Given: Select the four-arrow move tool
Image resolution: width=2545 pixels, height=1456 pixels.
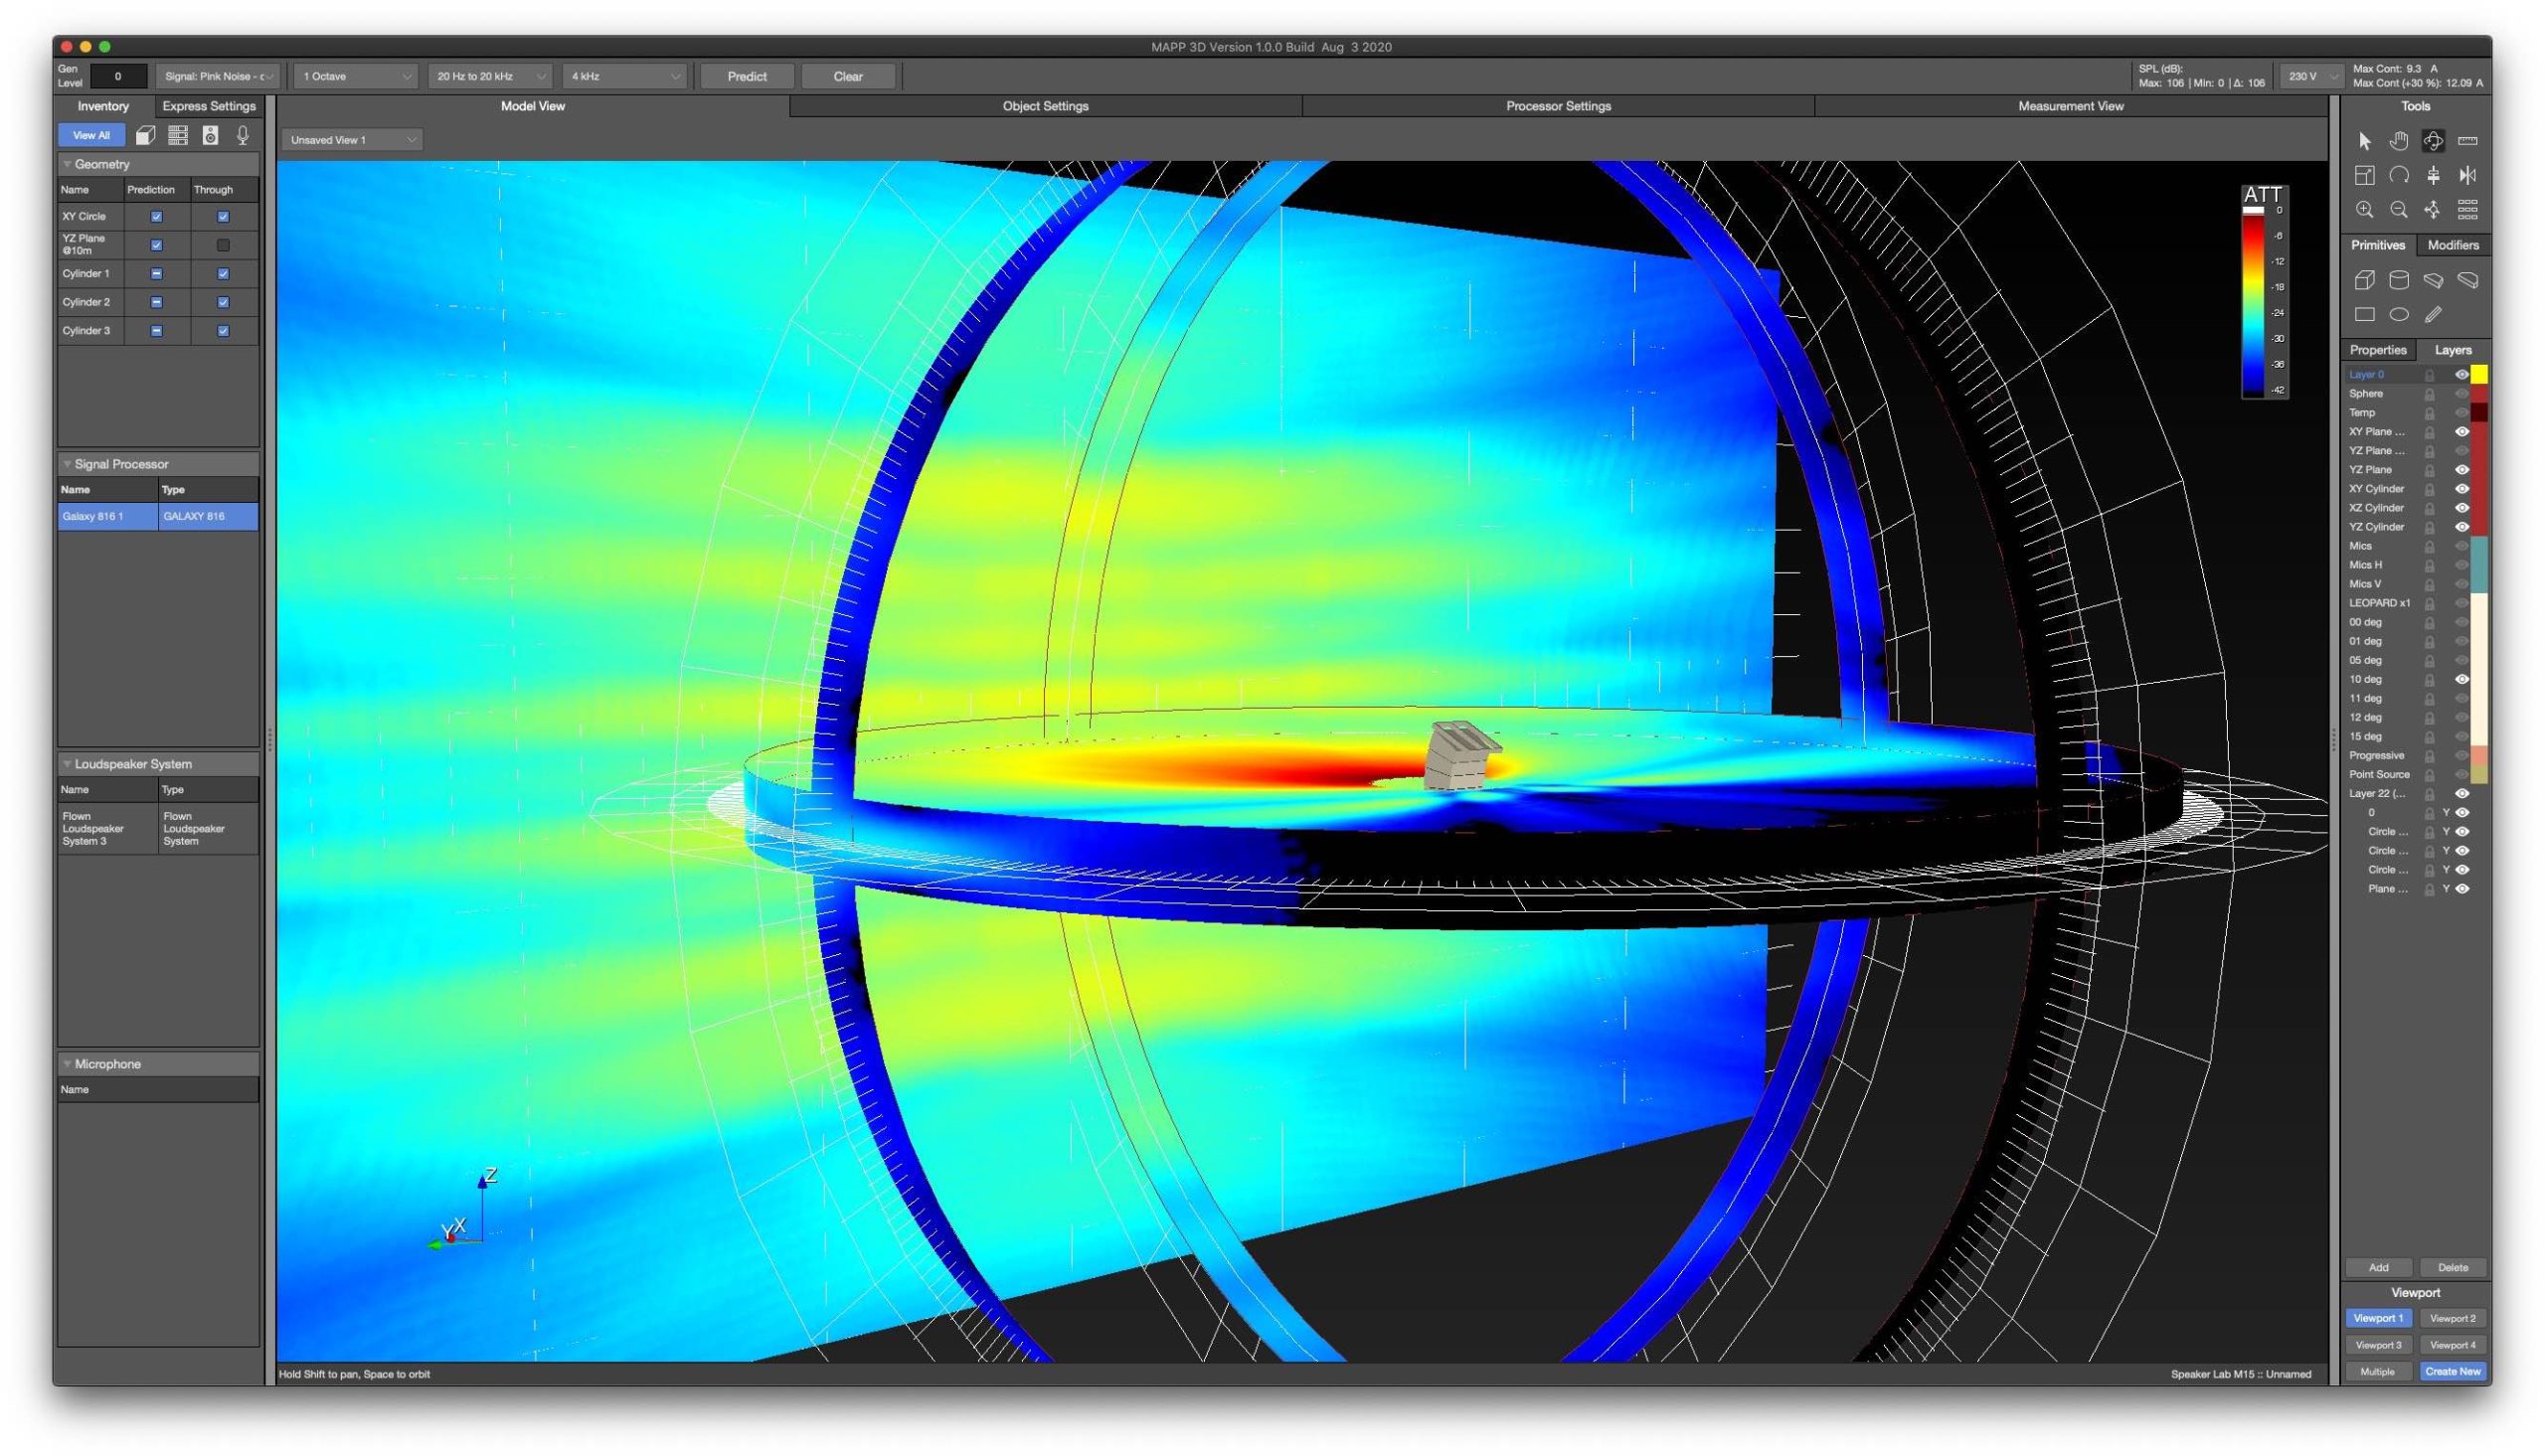Looking at the screenshot, I should click(x=2433, y=209).
